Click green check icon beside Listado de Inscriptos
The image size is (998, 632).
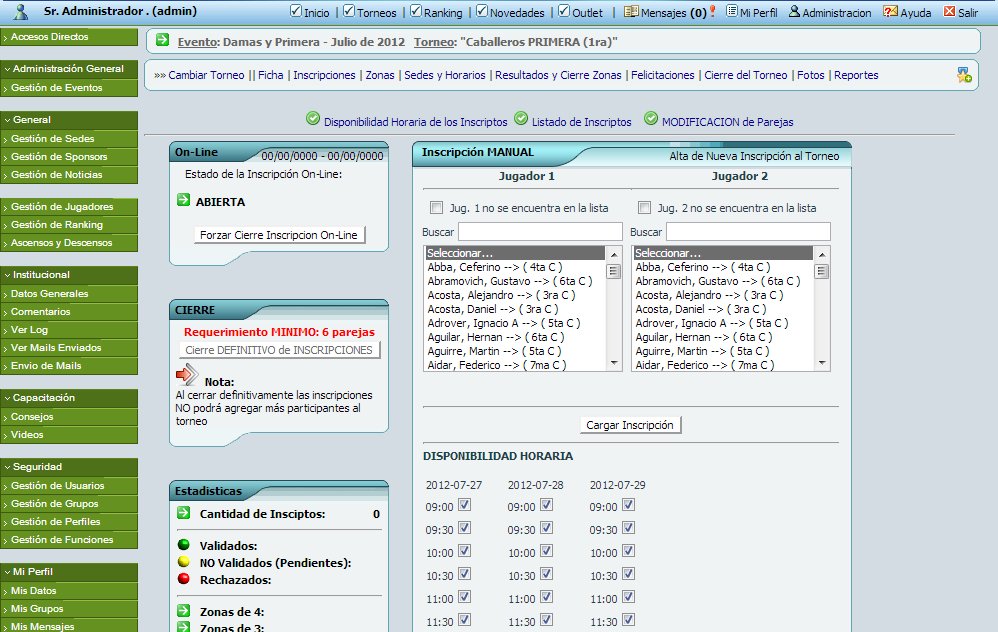pos(521,119)
